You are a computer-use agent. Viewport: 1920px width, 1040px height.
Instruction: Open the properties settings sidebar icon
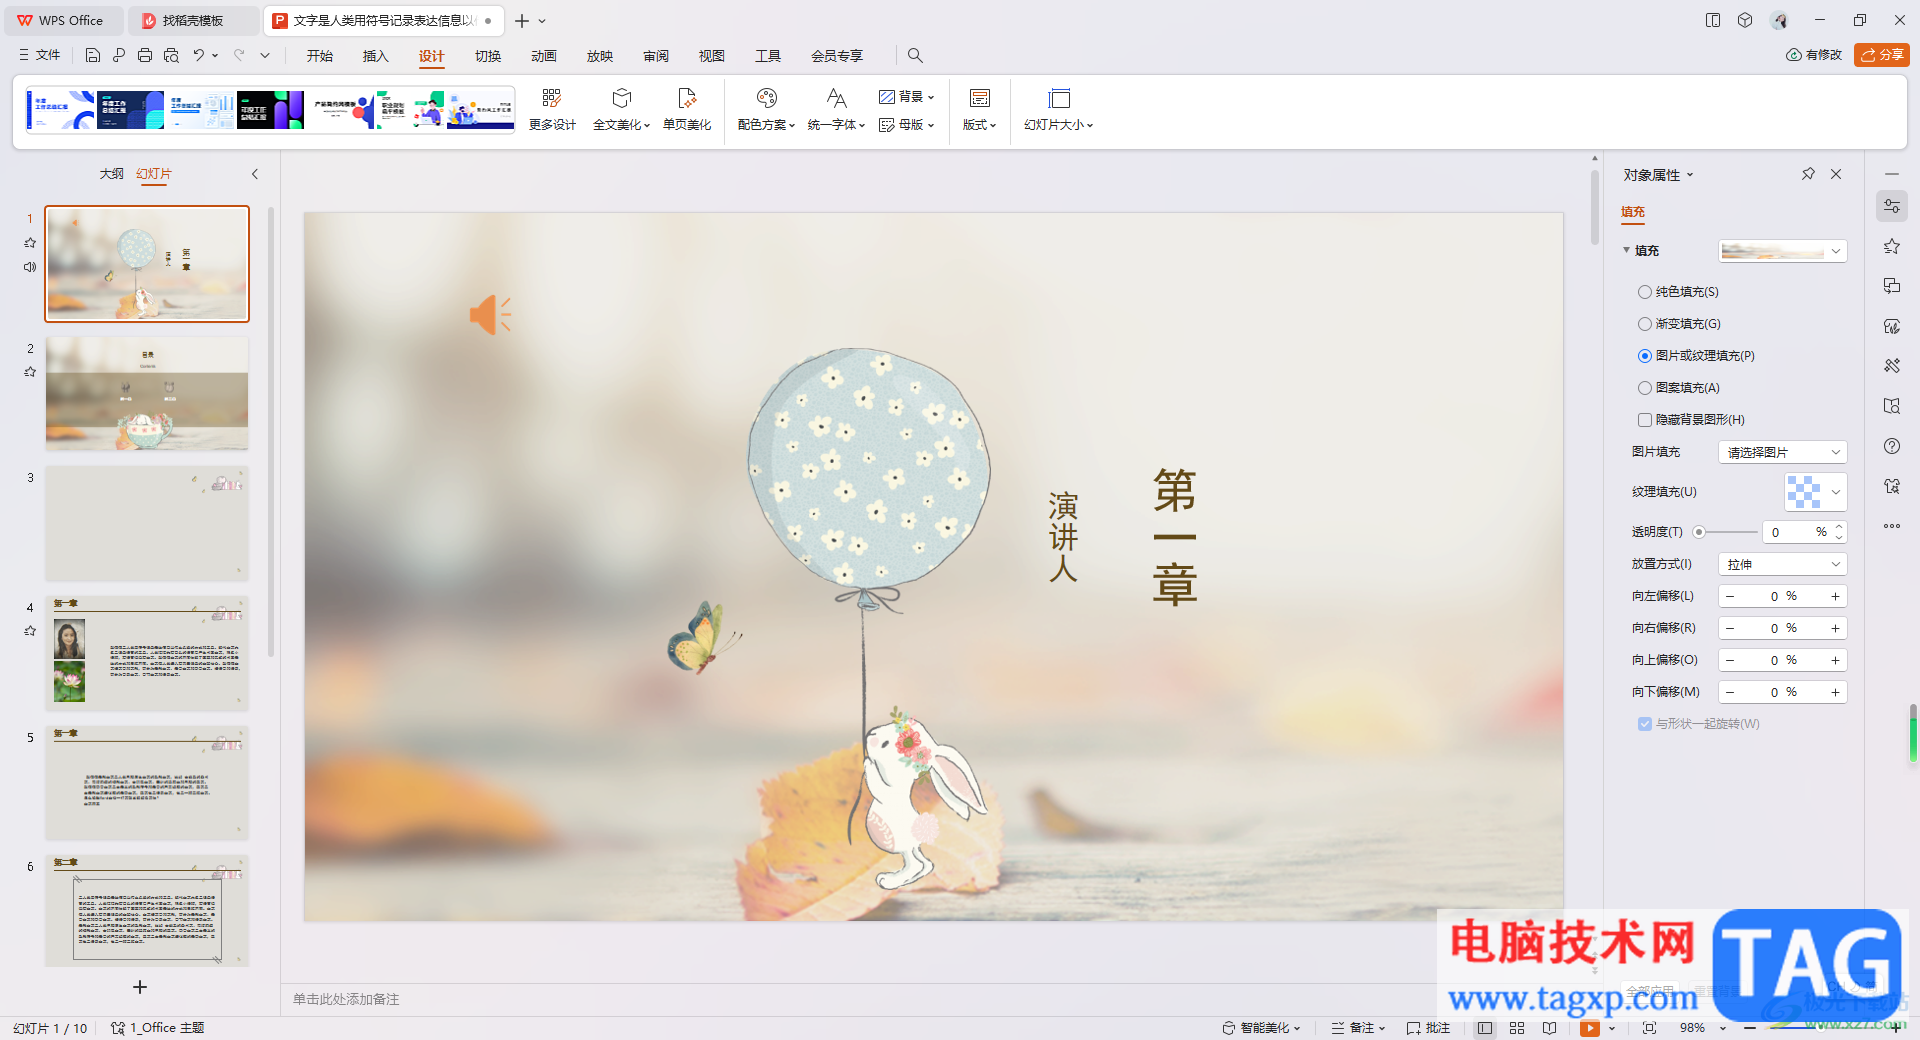[1892, 206]
